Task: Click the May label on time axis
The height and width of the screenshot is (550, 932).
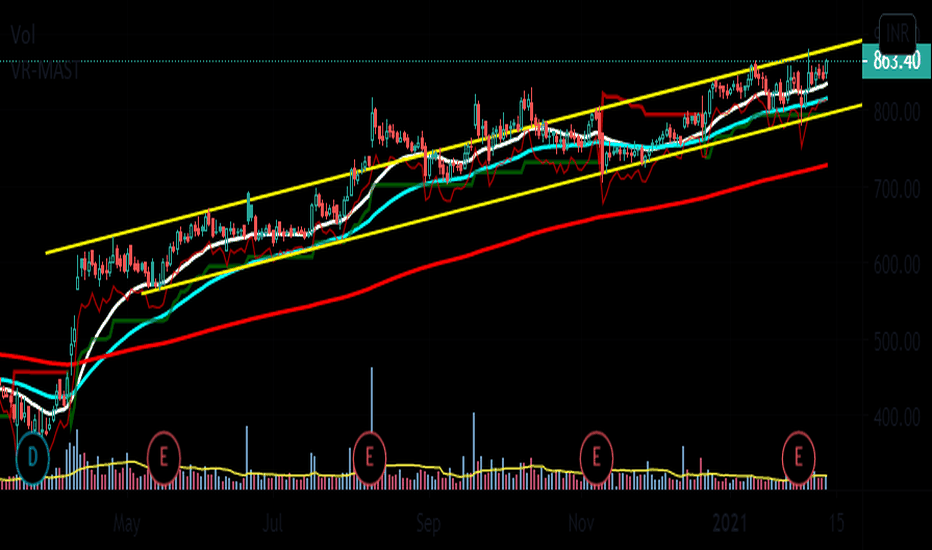Action: click(x=127, y=524)
